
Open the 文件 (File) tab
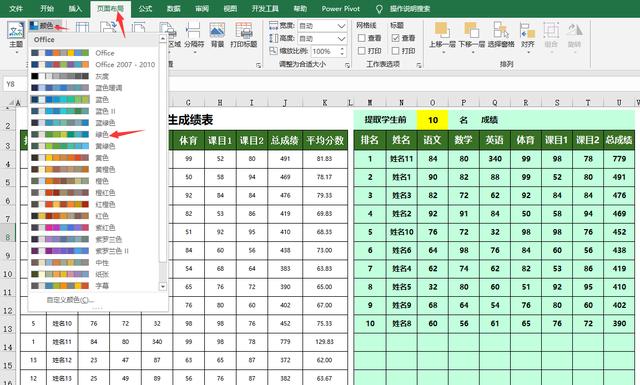point(16,9)
